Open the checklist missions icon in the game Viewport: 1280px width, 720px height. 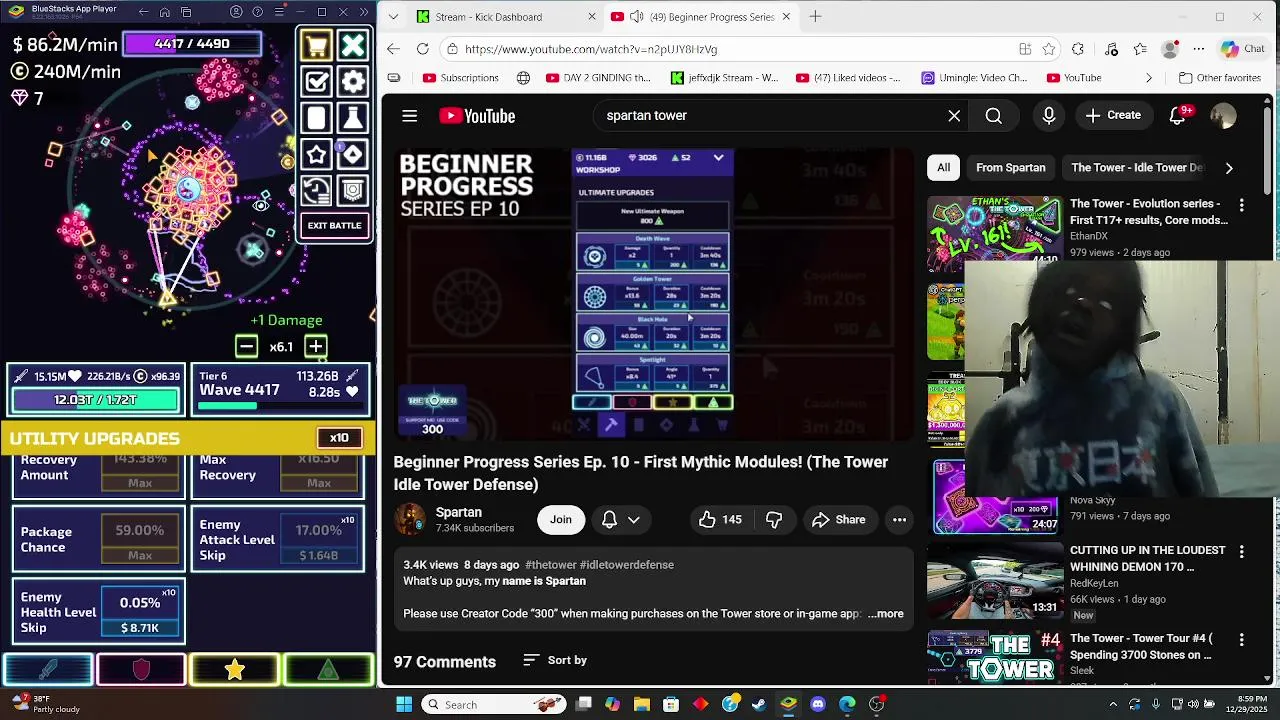coord(316,82)
